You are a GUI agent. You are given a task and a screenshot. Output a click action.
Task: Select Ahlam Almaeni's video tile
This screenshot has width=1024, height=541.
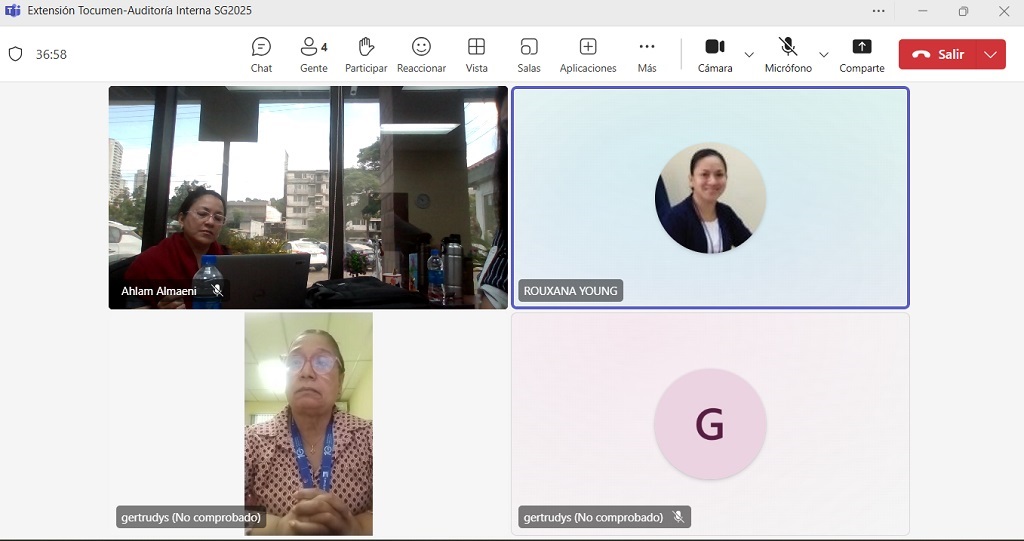(308, 197)
